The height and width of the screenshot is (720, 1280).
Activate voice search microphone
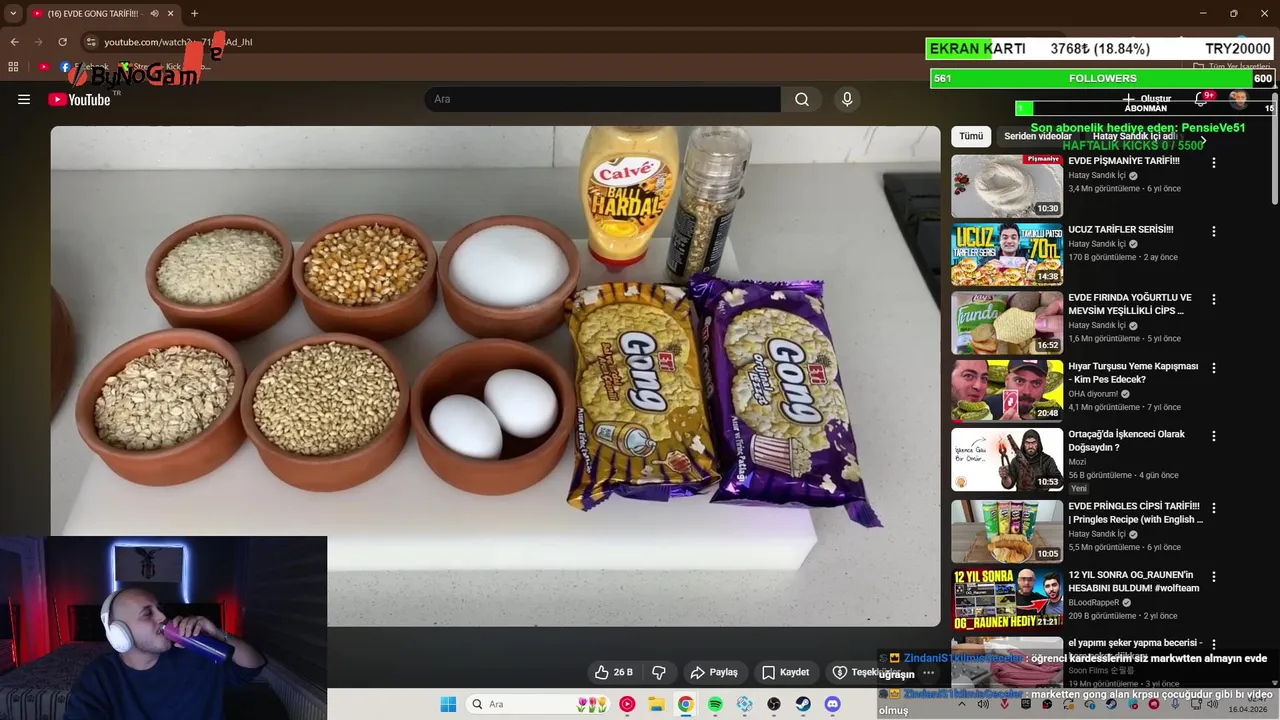click(x=847, y=99)
